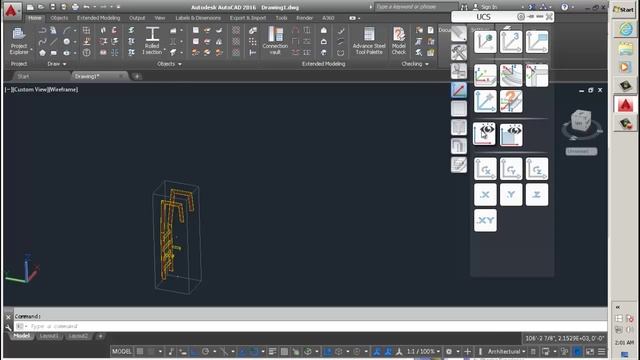Expand the Draw panel dropdown
This screenshot has width=640, height=360.
(x=57, y=64)
